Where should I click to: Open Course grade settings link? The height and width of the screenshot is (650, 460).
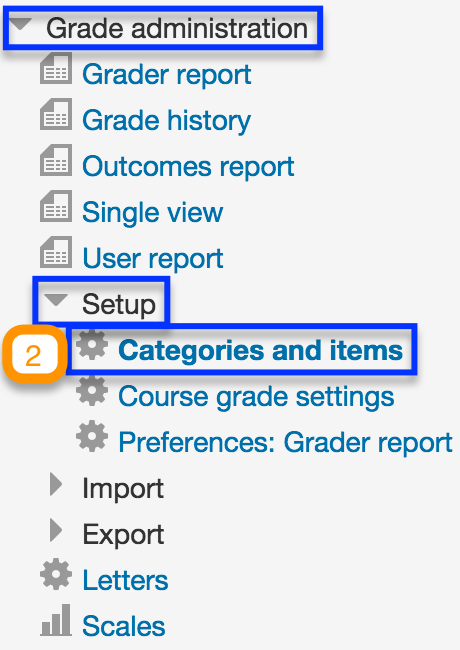[256, 397]
